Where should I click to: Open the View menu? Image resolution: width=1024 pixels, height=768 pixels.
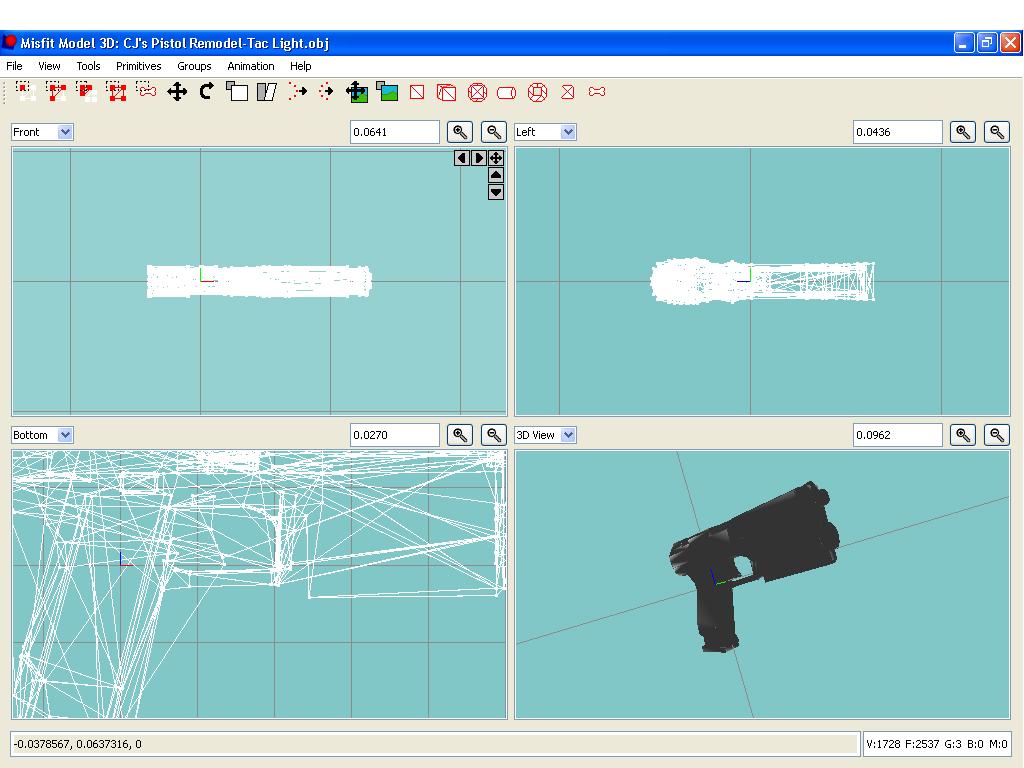(49, 66)
